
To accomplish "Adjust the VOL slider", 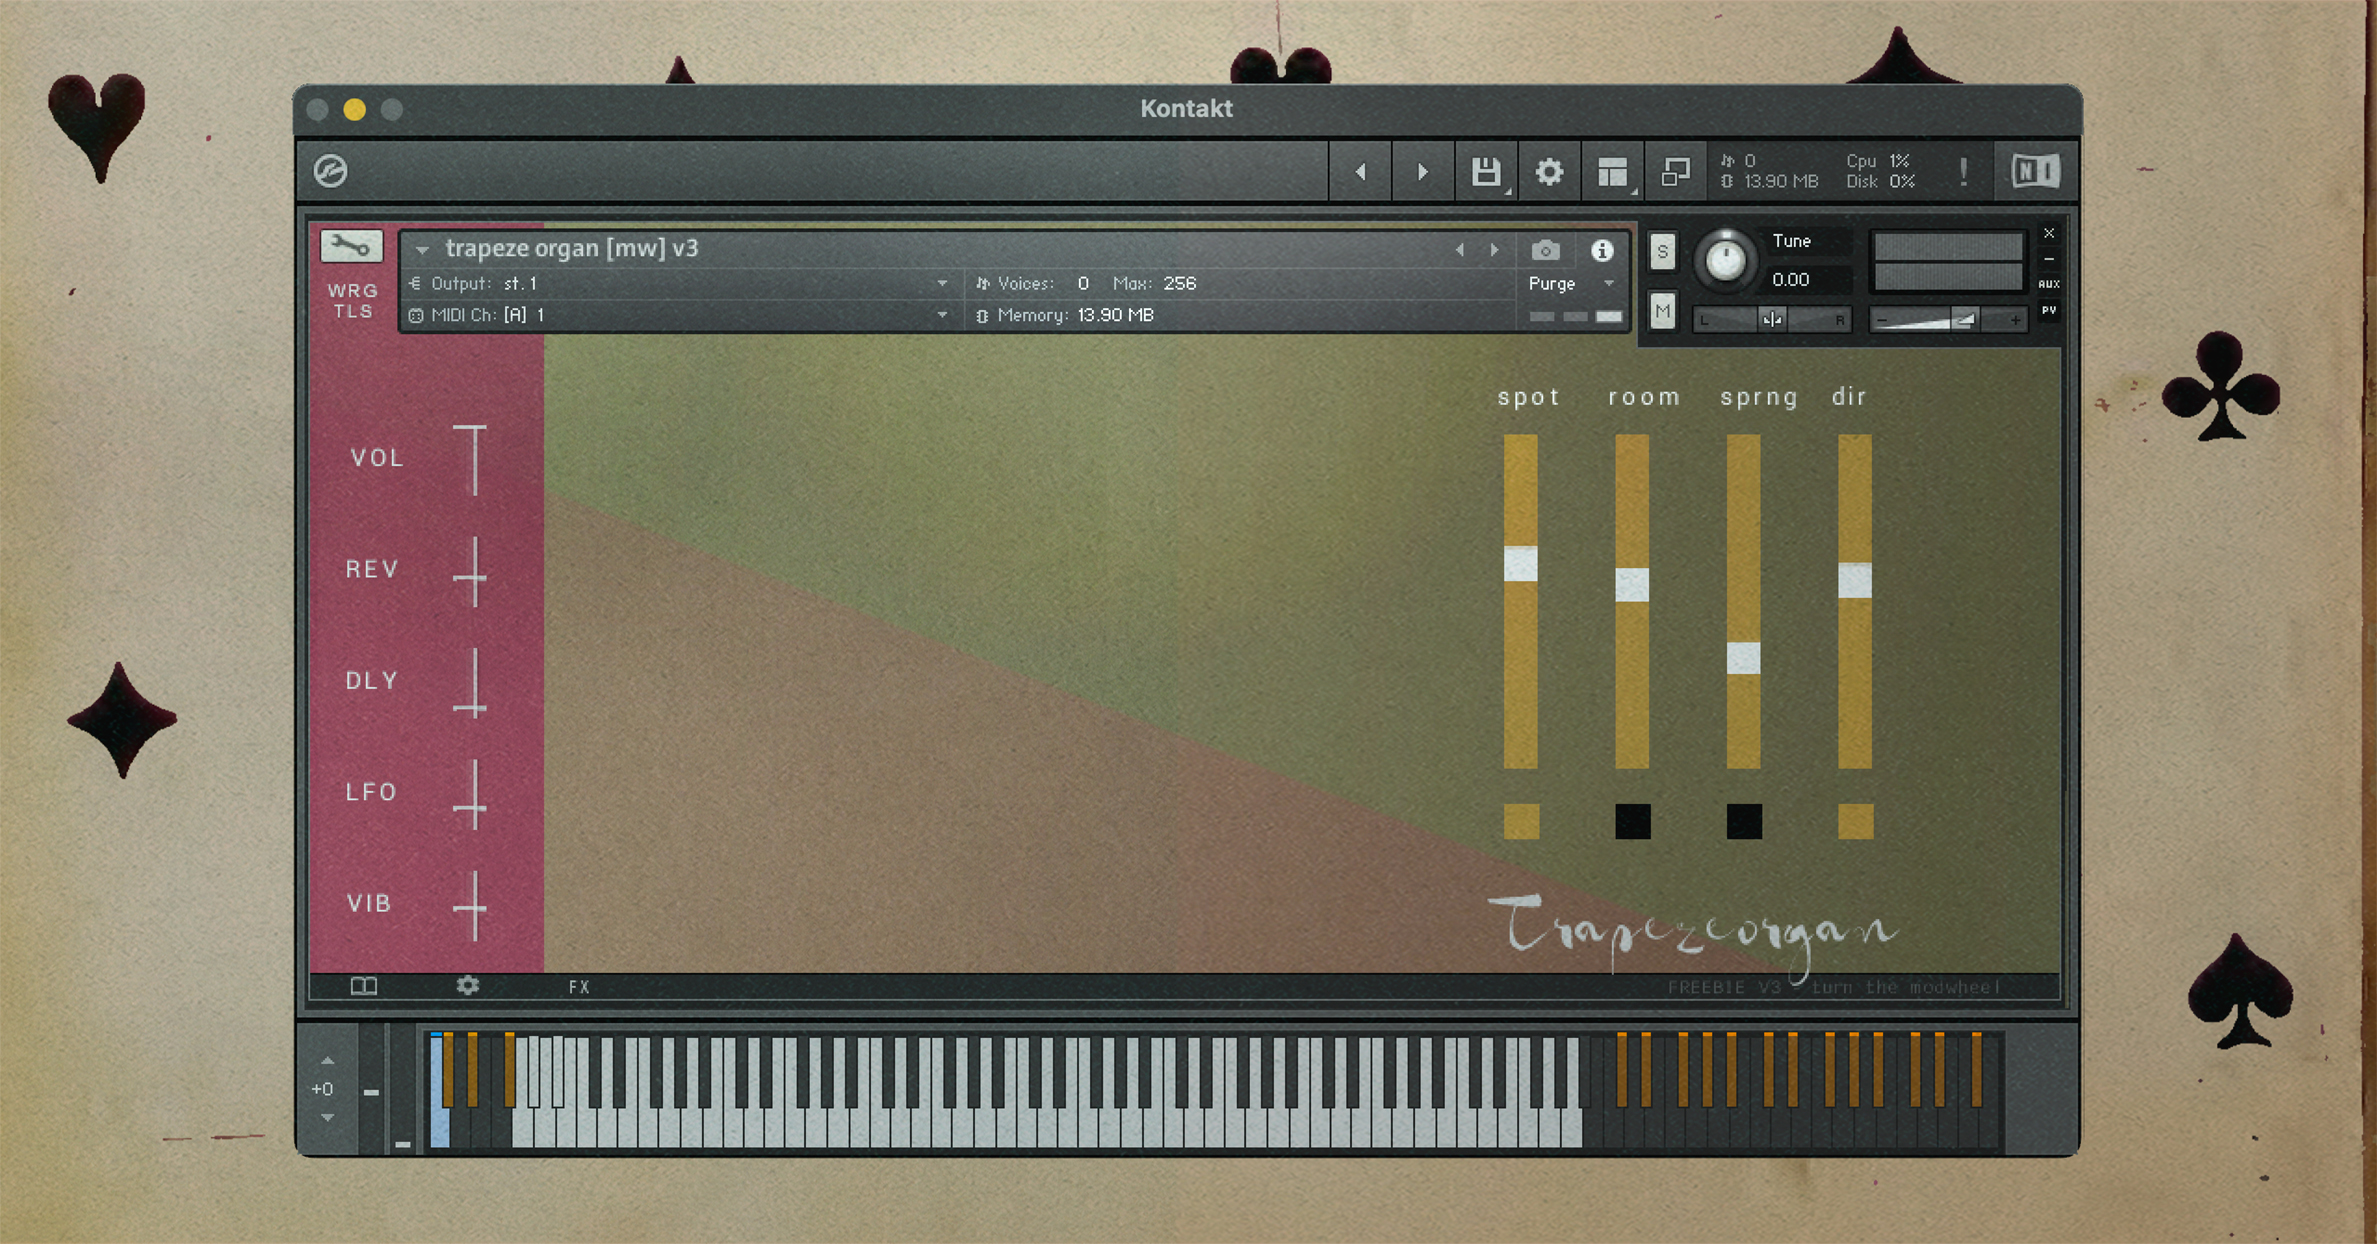I will pos(471,459).
